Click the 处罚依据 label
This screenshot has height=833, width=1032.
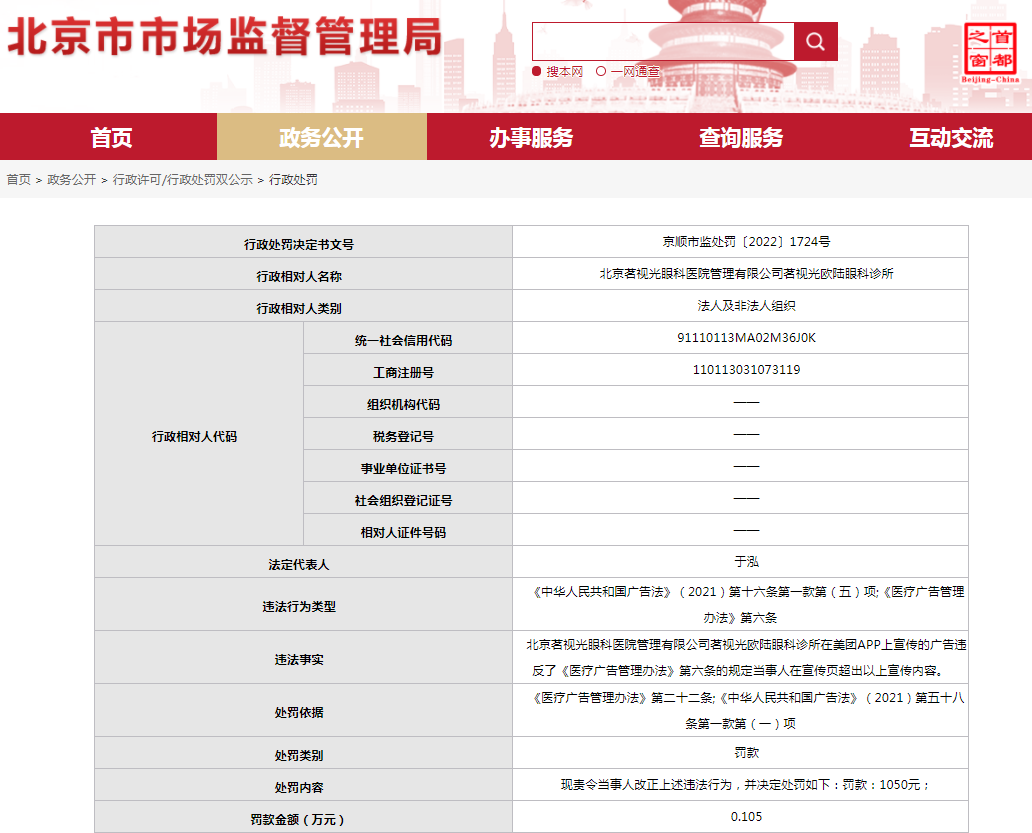tap(299, 713)
